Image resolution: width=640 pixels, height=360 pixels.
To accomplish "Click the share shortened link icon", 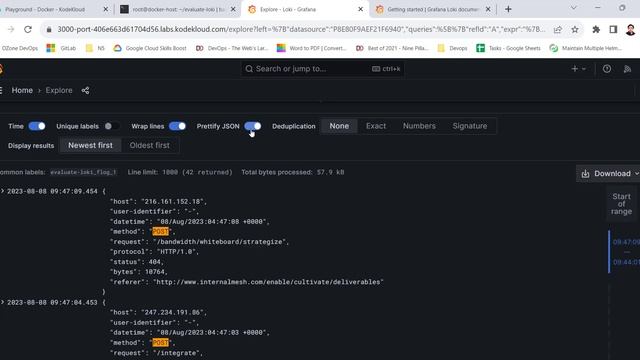I will [85, 90].
